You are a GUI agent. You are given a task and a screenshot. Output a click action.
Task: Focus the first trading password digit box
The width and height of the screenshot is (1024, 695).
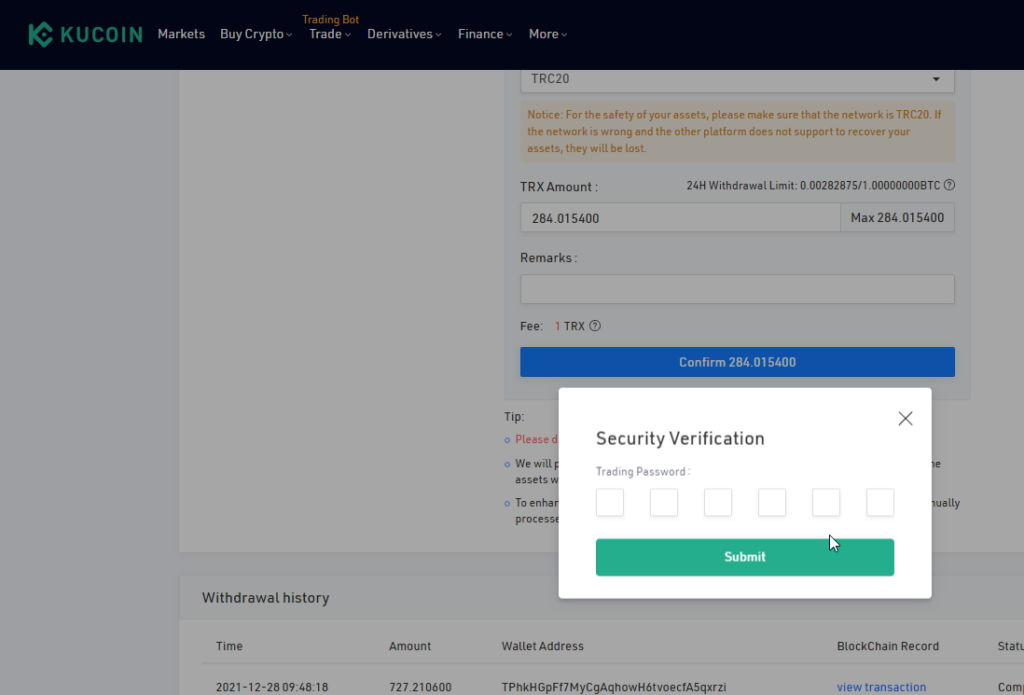click(610, 503)
